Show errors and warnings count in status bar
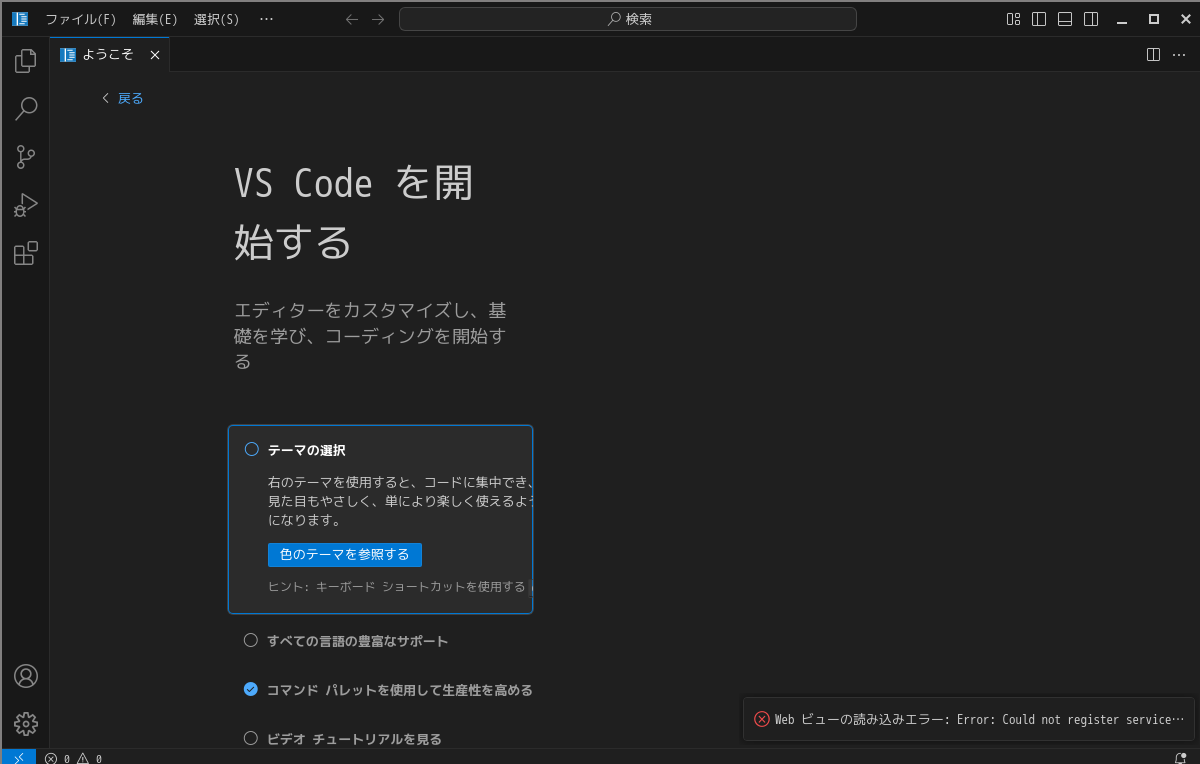The height and width of the screenshot is (764, 1200). click(73, 758)
